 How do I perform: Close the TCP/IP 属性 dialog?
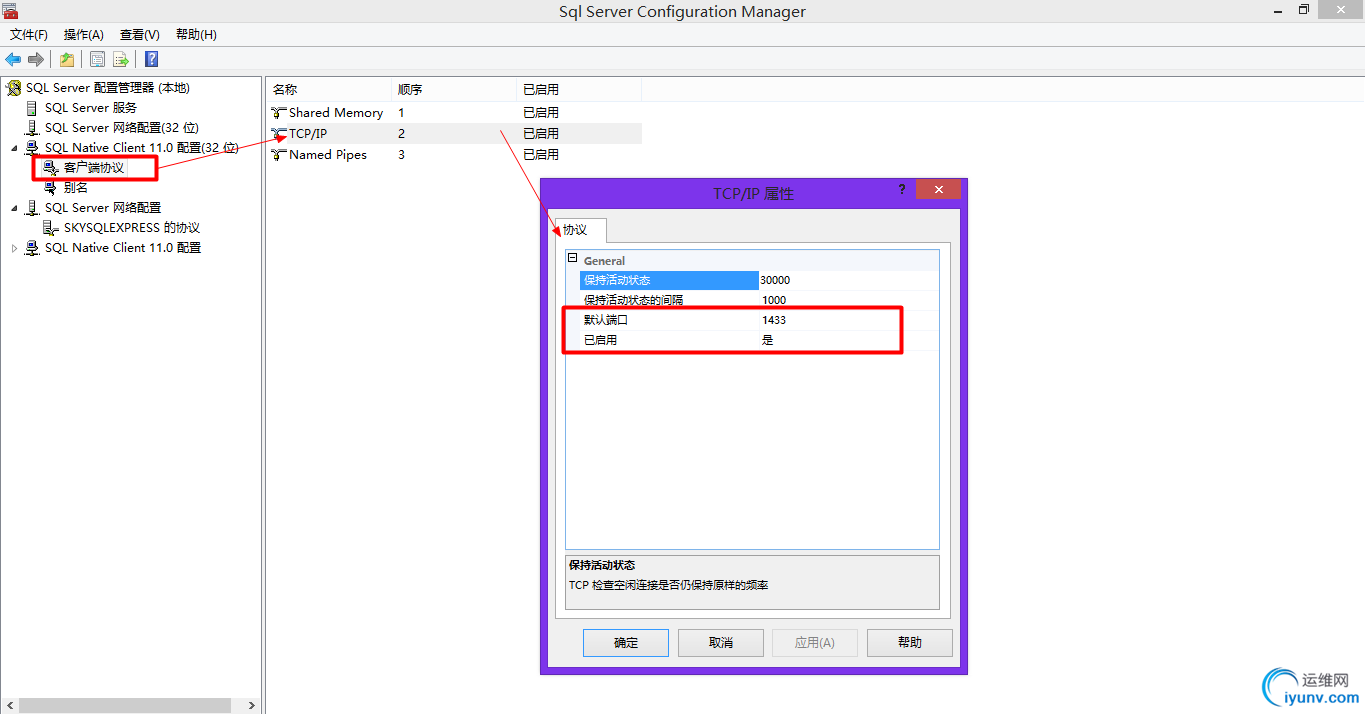click(939, 189)
